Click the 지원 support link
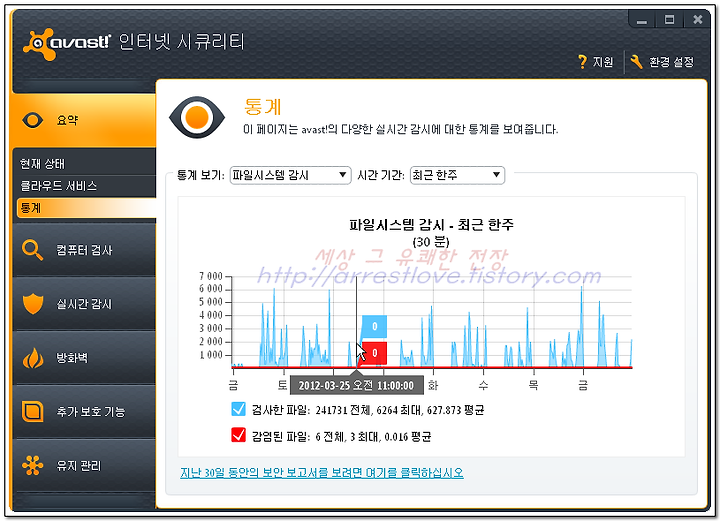 [603, 62]
